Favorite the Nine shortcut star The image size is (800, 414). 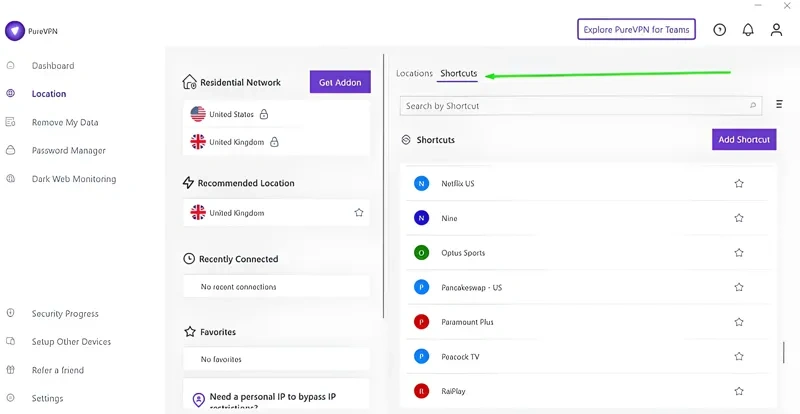[x=739, y=218]
